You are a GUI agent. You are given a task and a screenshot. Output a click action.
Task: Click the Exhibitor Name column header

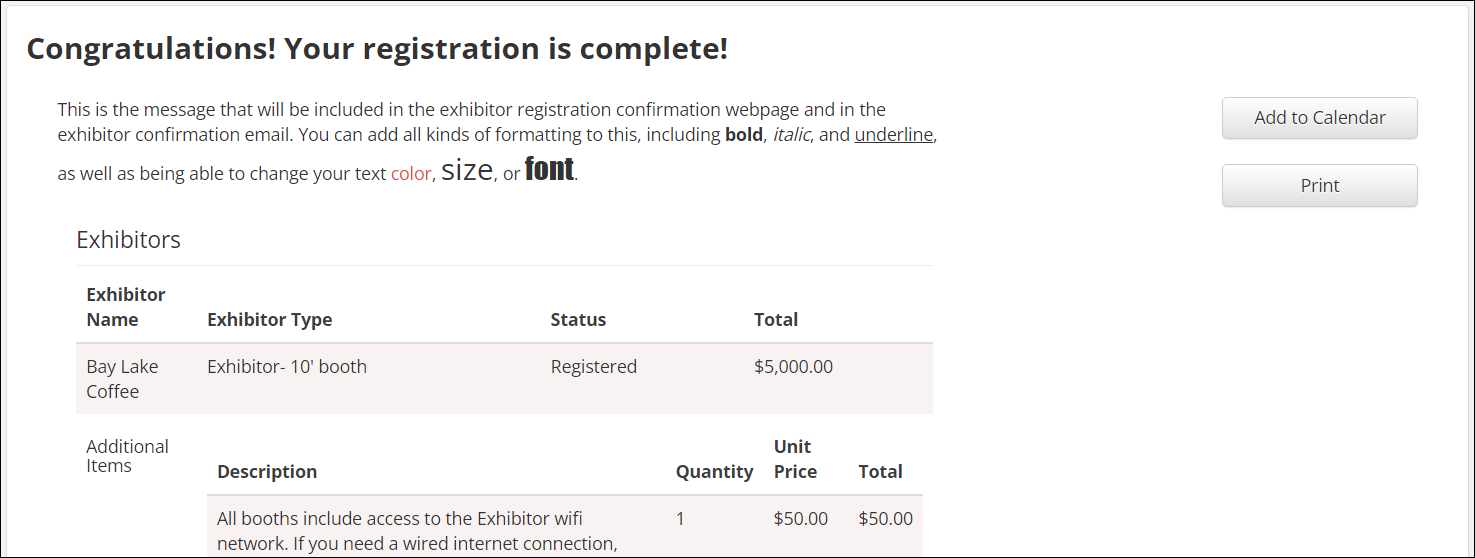126,307
